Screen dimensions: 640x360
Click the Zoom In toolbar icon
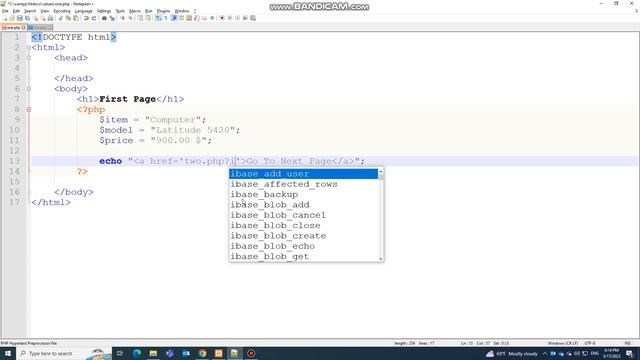click(123, 18)
